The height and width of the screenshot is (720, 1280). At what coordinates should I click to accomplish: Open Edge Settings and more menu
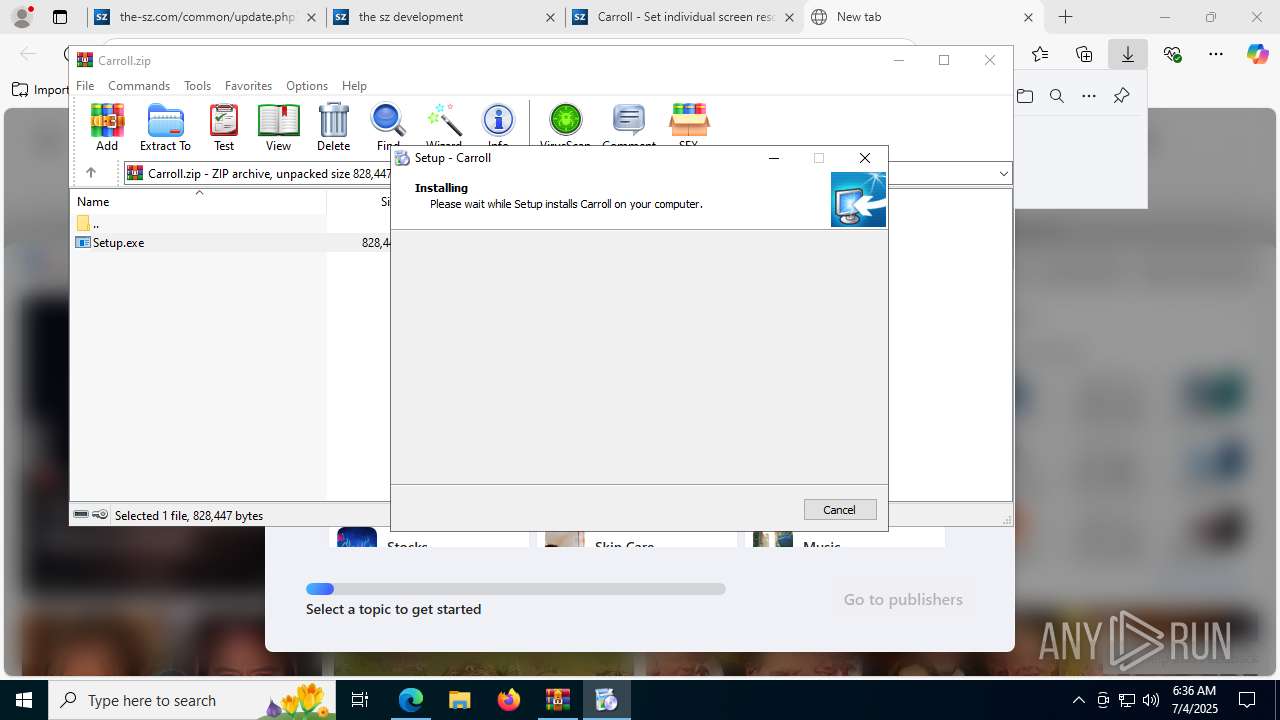coord(1216,54)
